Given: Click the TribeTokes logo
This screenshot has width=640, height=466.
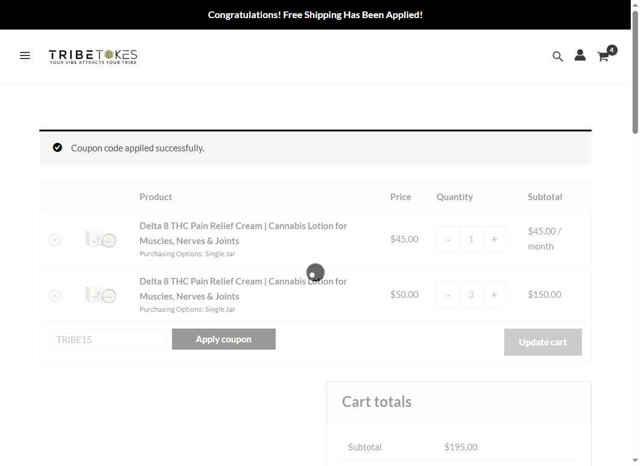Looking at the screenshot, I should pyautogui.click(x=93, y=57).
